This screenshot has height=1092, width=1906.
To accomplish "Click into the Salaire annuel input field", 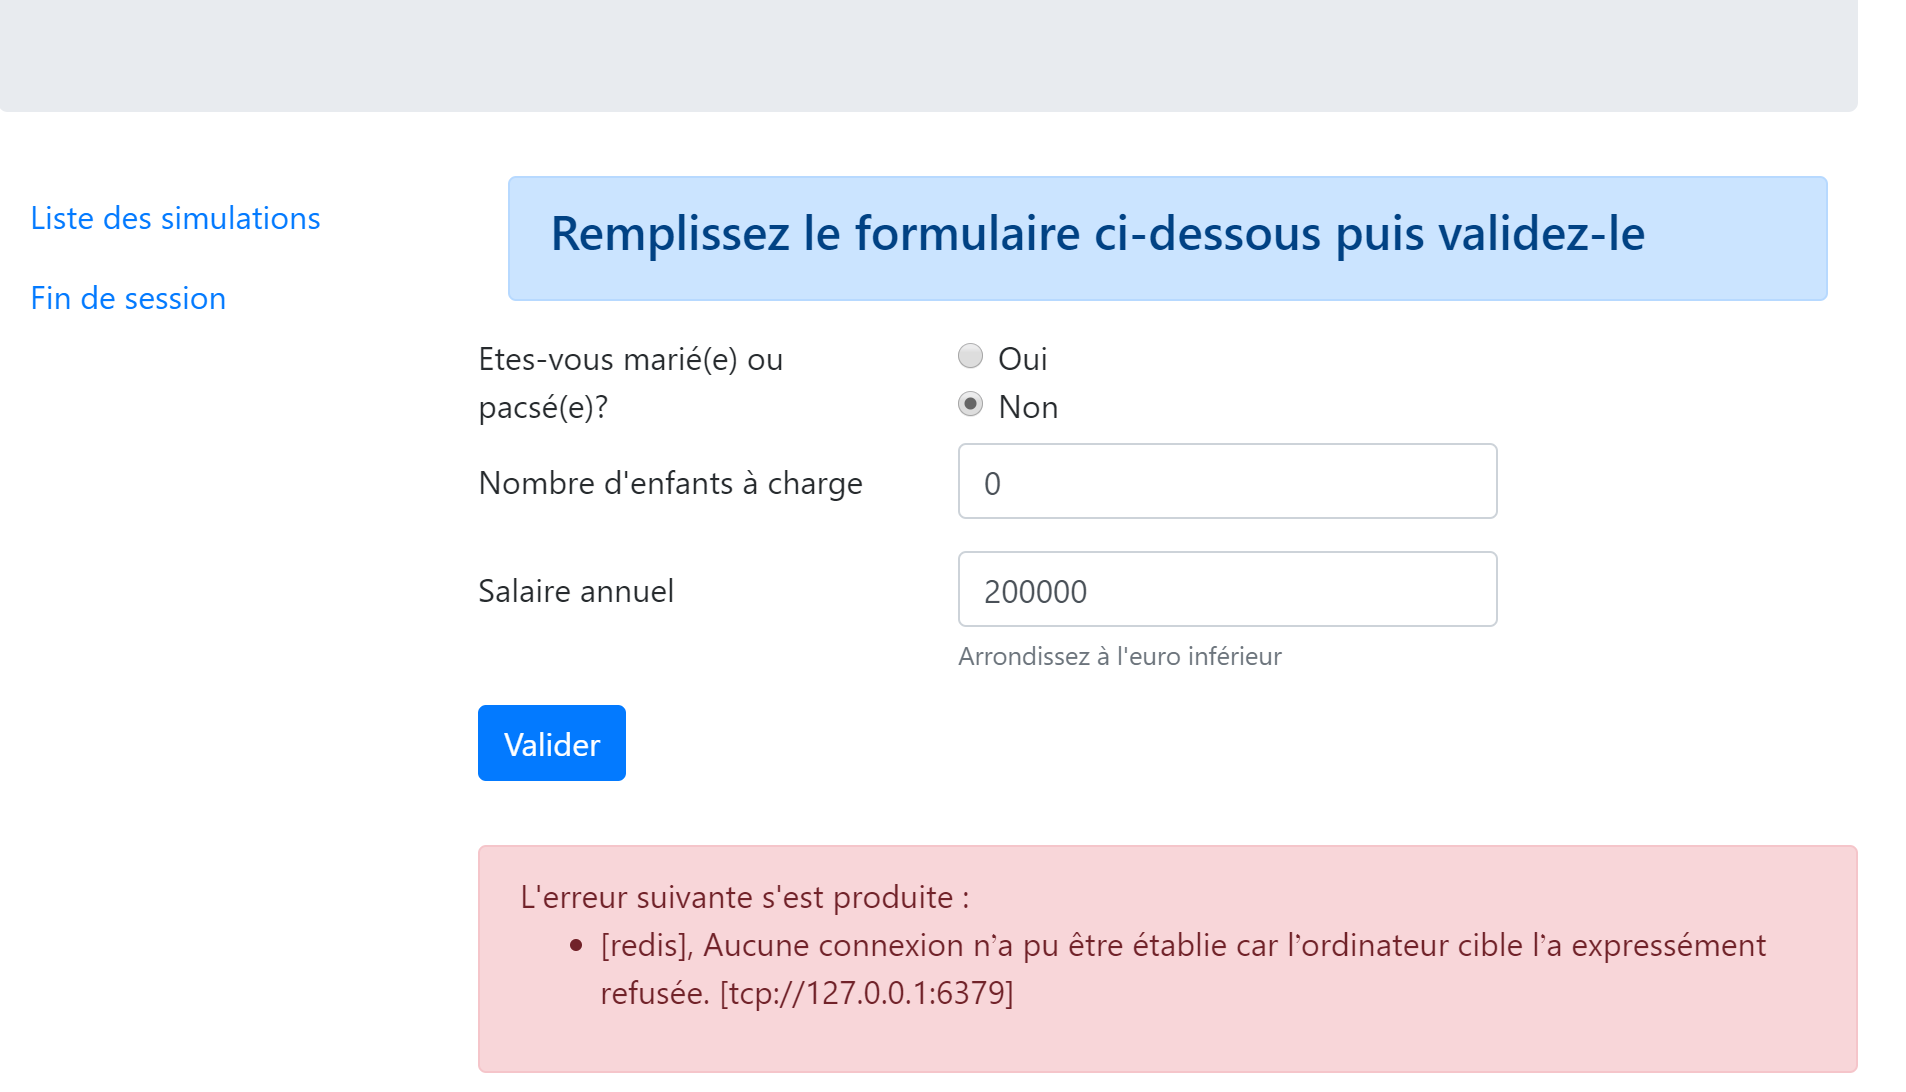I will point(1226,590).
